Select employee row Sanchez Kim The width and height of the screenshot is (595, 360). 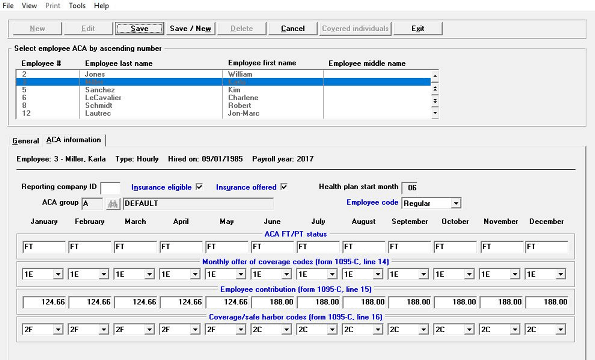point(223,90)
